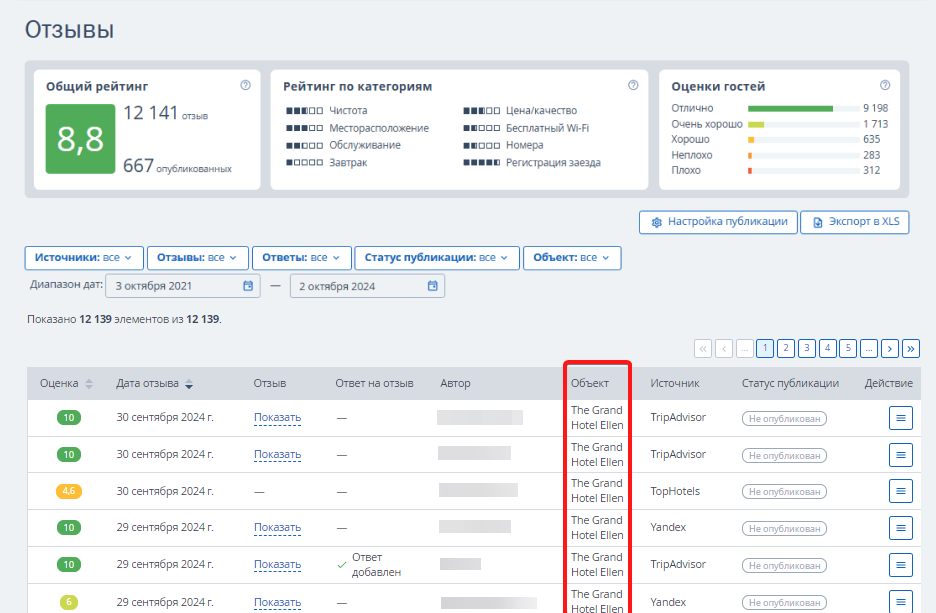Go to last page double-arrow
Screen dimensions: 936x613
click(911, 349)
